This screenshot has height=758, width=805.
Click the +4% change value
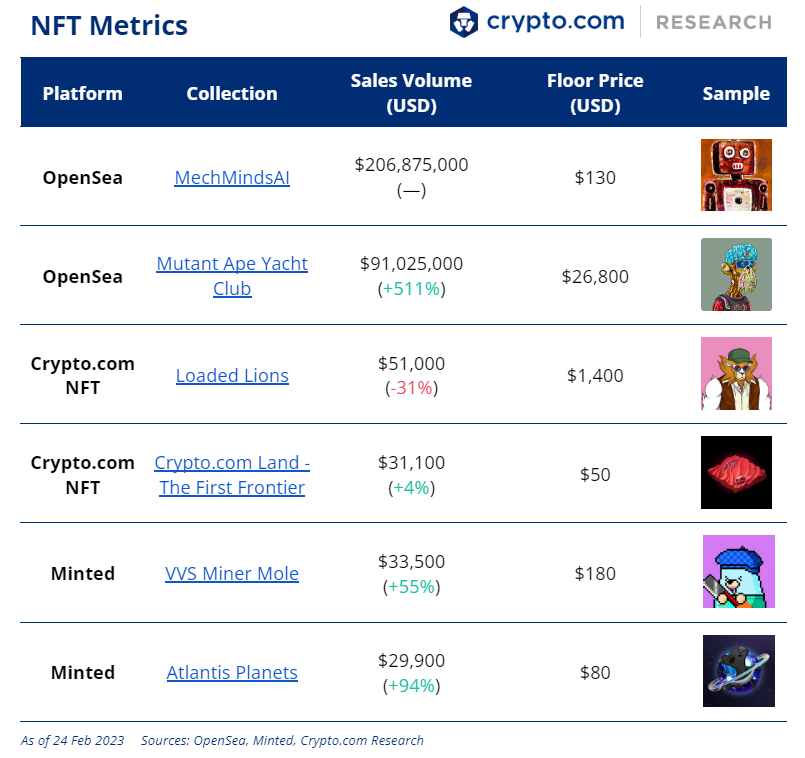[x=411, y=487]
